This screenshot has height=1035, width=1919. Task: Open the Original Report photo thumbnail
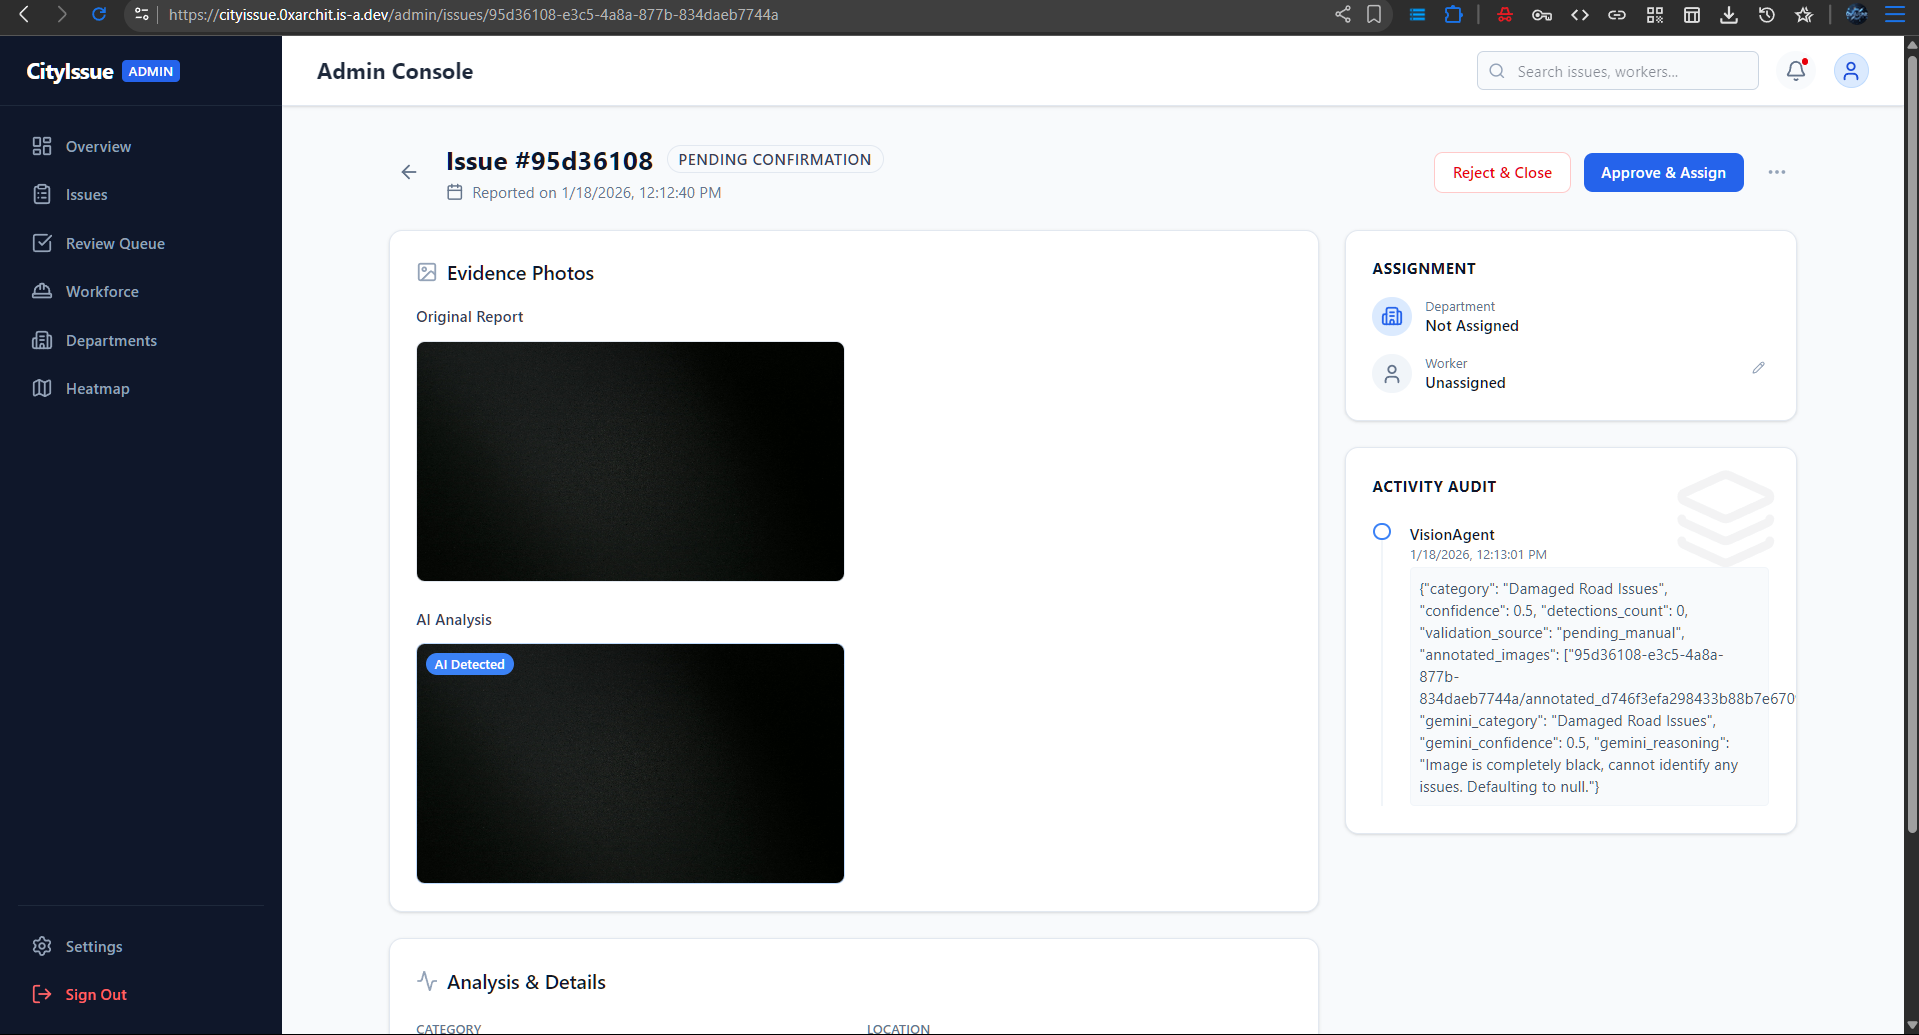[630, 461]
